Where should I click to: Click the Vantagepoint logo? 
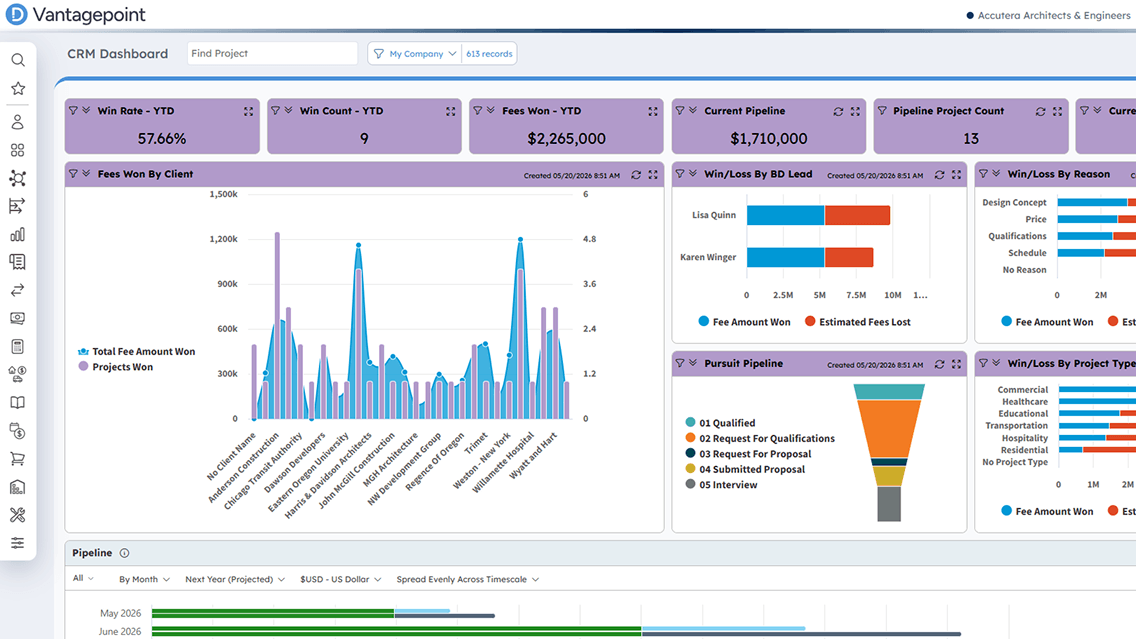click(x=75, y=14)
